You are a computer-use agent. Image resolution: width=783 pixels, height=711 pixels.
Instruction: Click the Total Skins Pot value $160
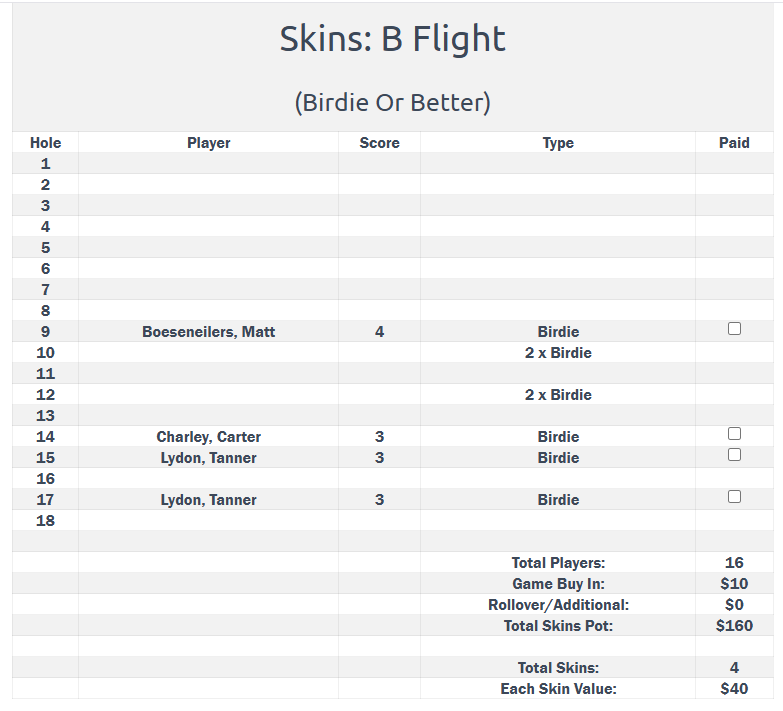pyautogui.click(x=734, y=626)
